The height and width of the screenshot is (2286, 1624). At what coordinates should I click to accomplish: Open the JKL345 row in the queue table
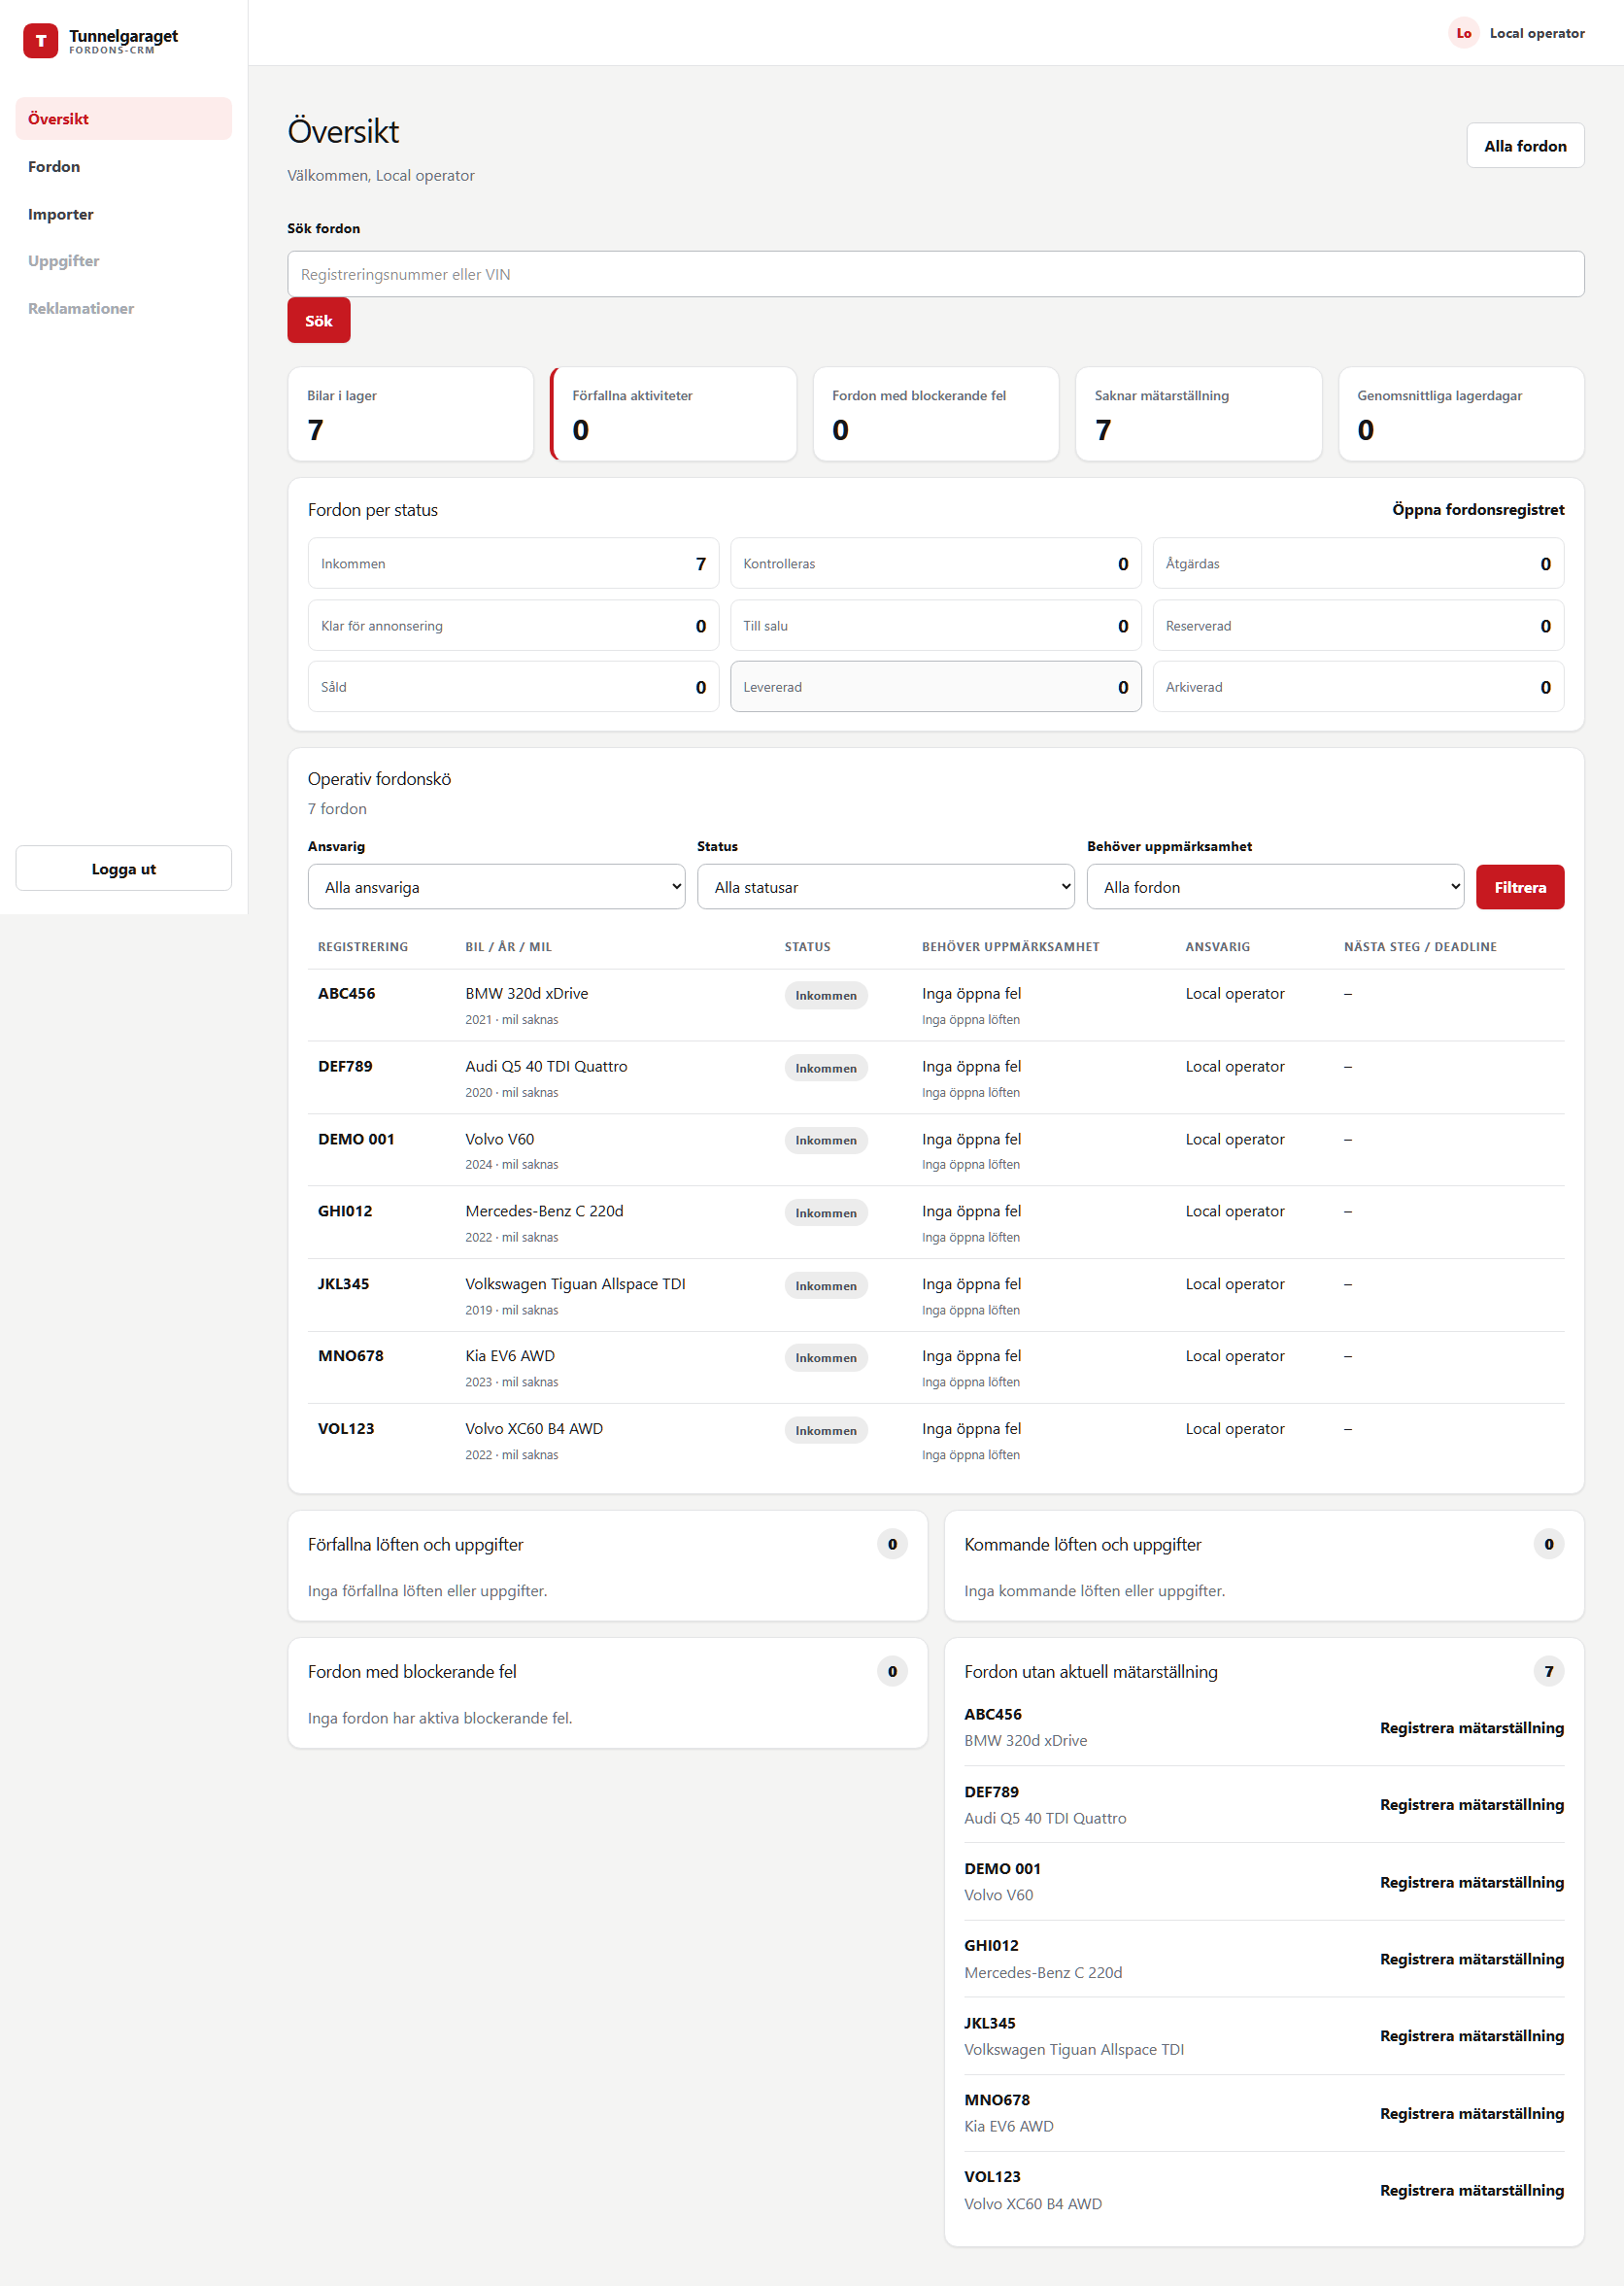click(935, 1296)
